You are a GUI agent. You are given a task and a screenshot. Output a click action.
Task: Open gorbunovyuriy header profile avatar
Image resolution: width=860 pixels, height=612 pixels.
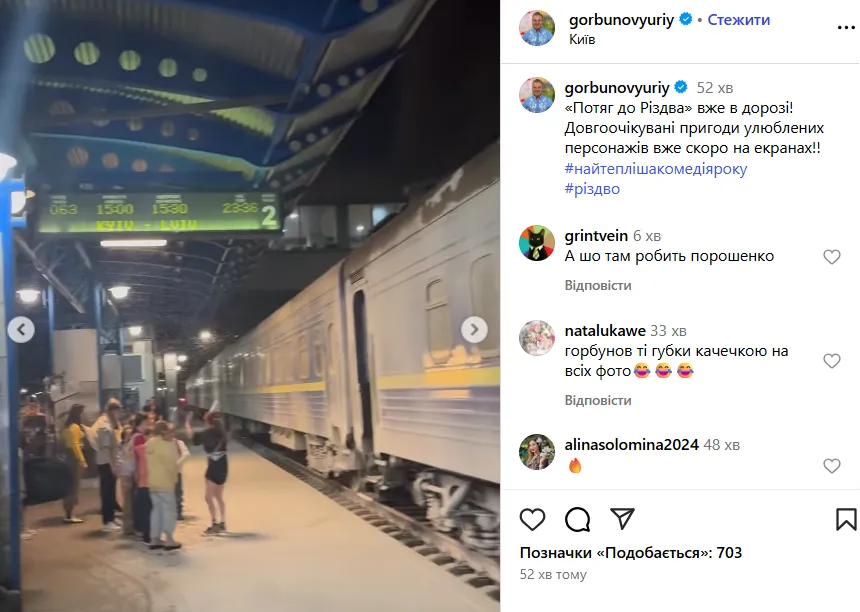(537, 28)
